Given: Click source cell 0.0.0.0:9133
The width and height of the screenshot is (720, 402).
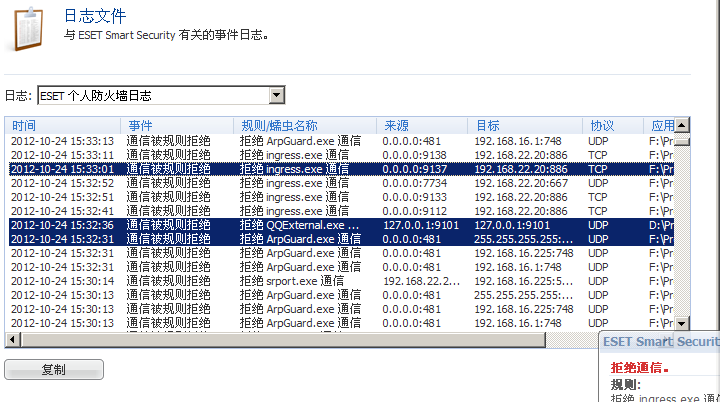Looking at the screenshot, I should (x=414, y=197).
